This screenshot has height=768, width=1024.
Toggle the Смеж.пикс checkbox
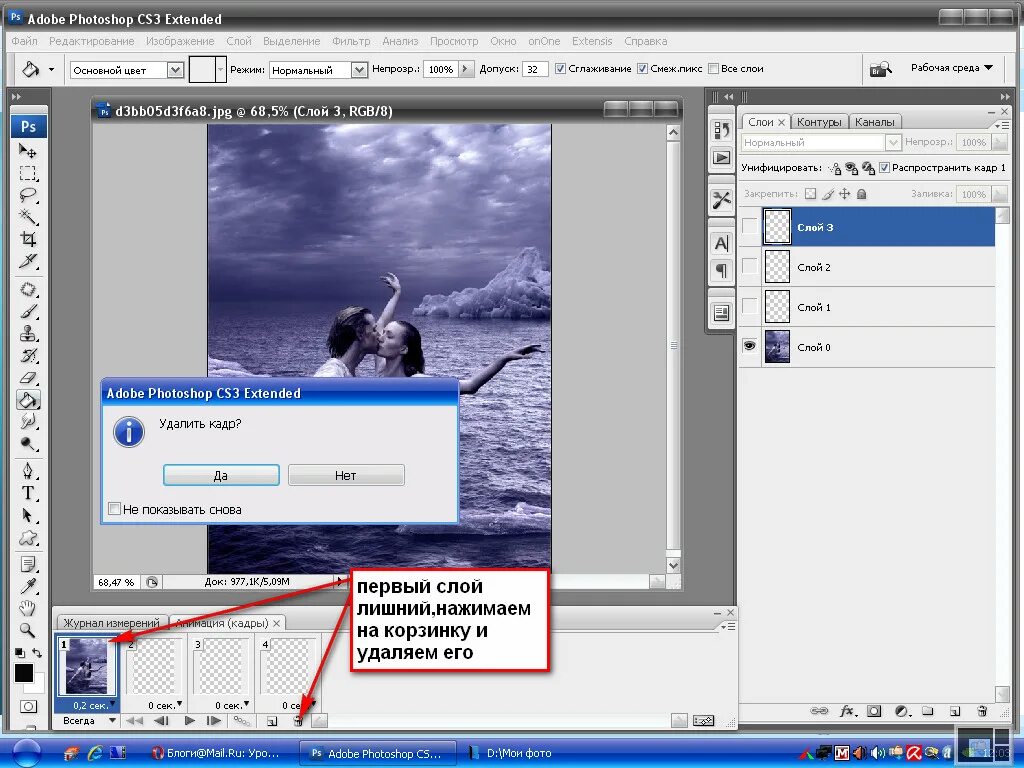[x=643, y=69]
